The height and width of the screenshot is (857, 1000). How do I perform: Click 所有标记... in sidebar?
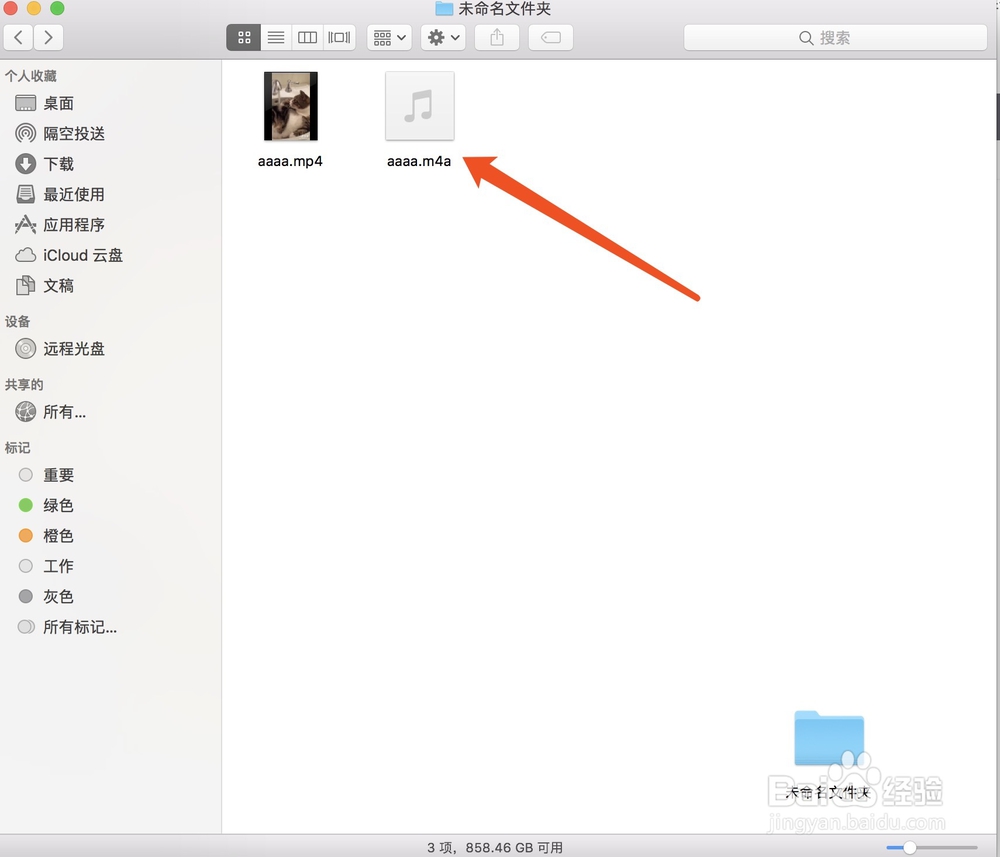(72, 627)
